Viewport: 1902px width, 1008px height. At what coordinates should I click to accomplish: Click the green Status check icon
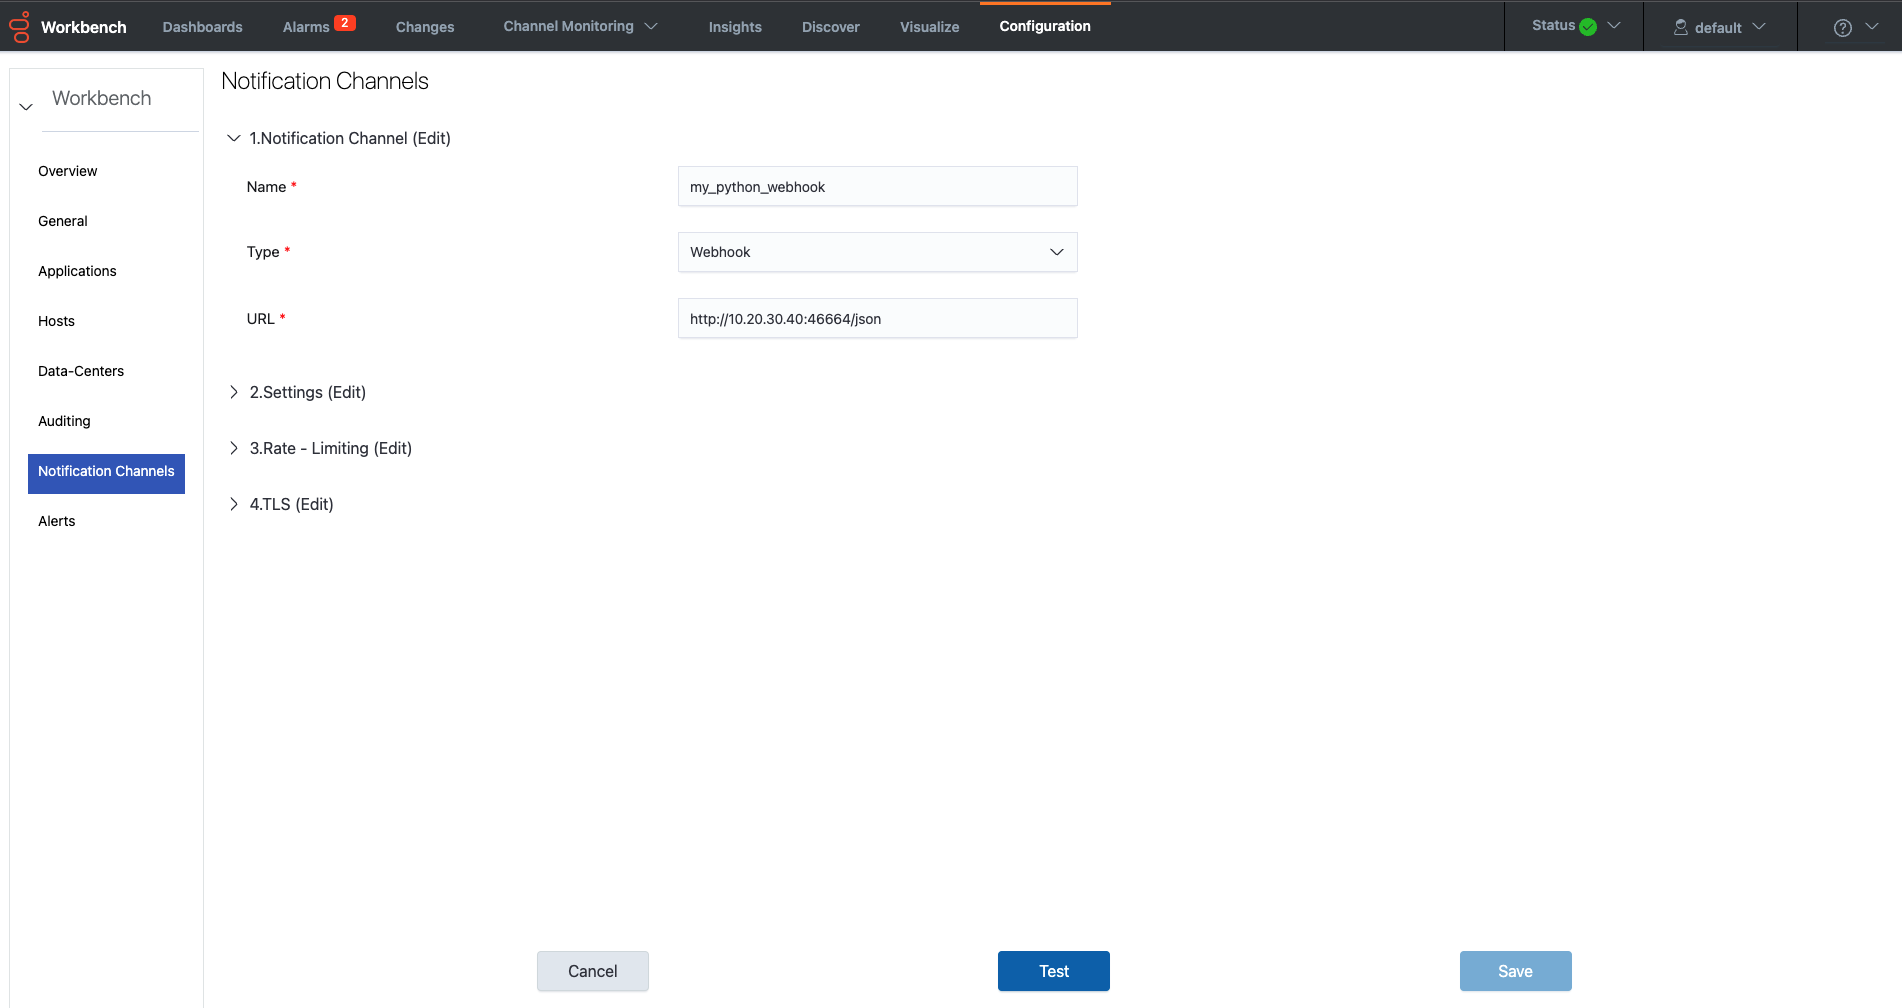[1588, 27]
